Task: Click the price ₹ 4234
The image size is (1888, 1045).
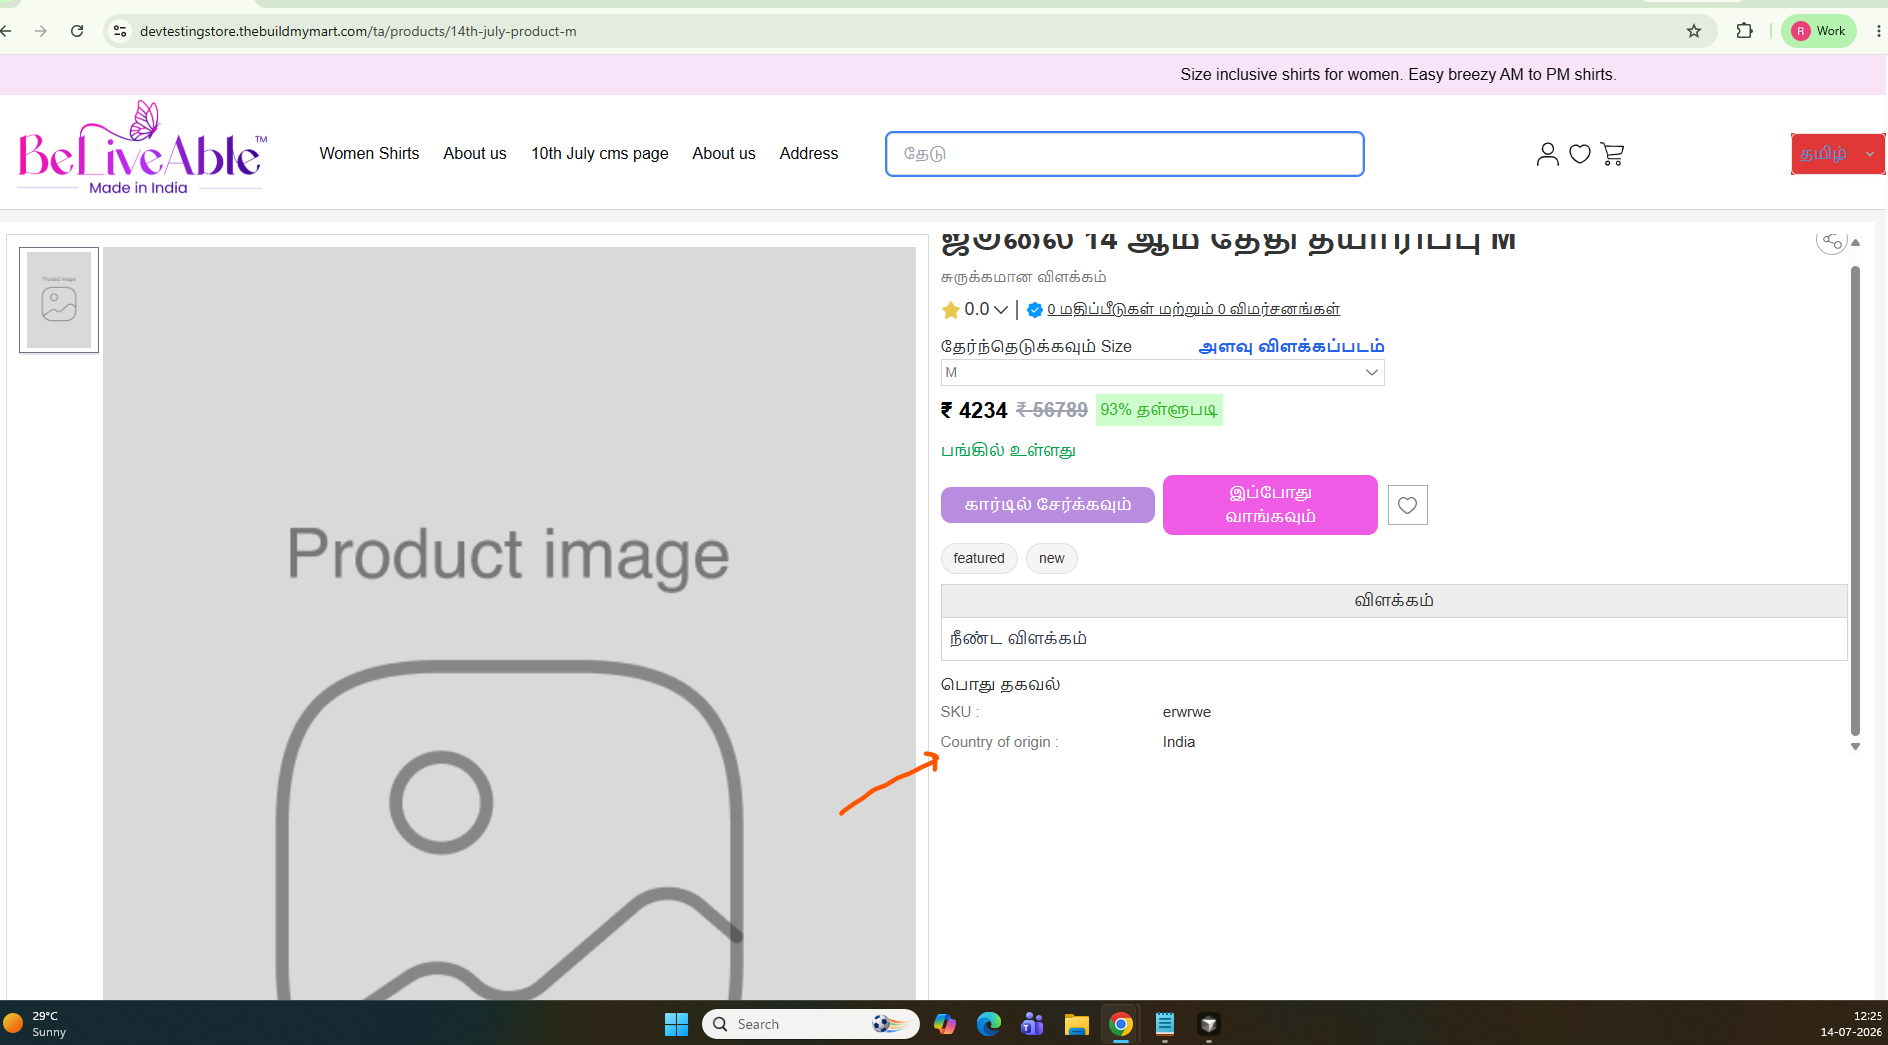Action: point(974,411)
